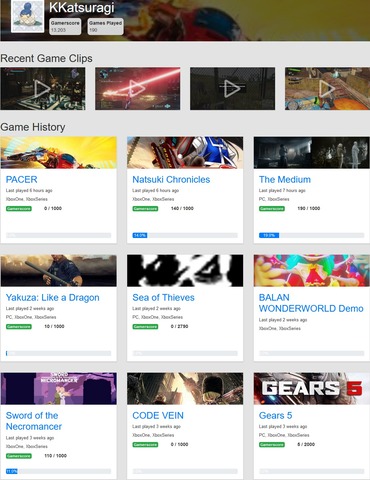Click The Medium banner image
This screenshot has width=370, height=480.
(x=312, y=153)
